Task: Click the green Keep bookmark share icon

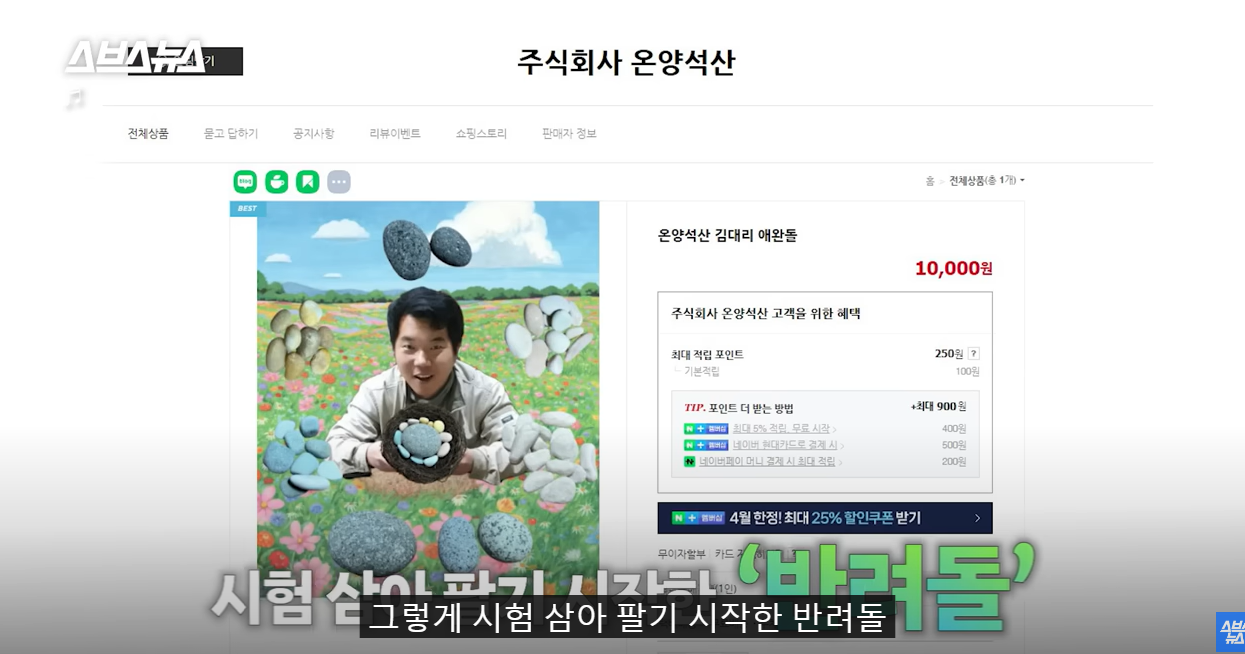Action: 307,182
